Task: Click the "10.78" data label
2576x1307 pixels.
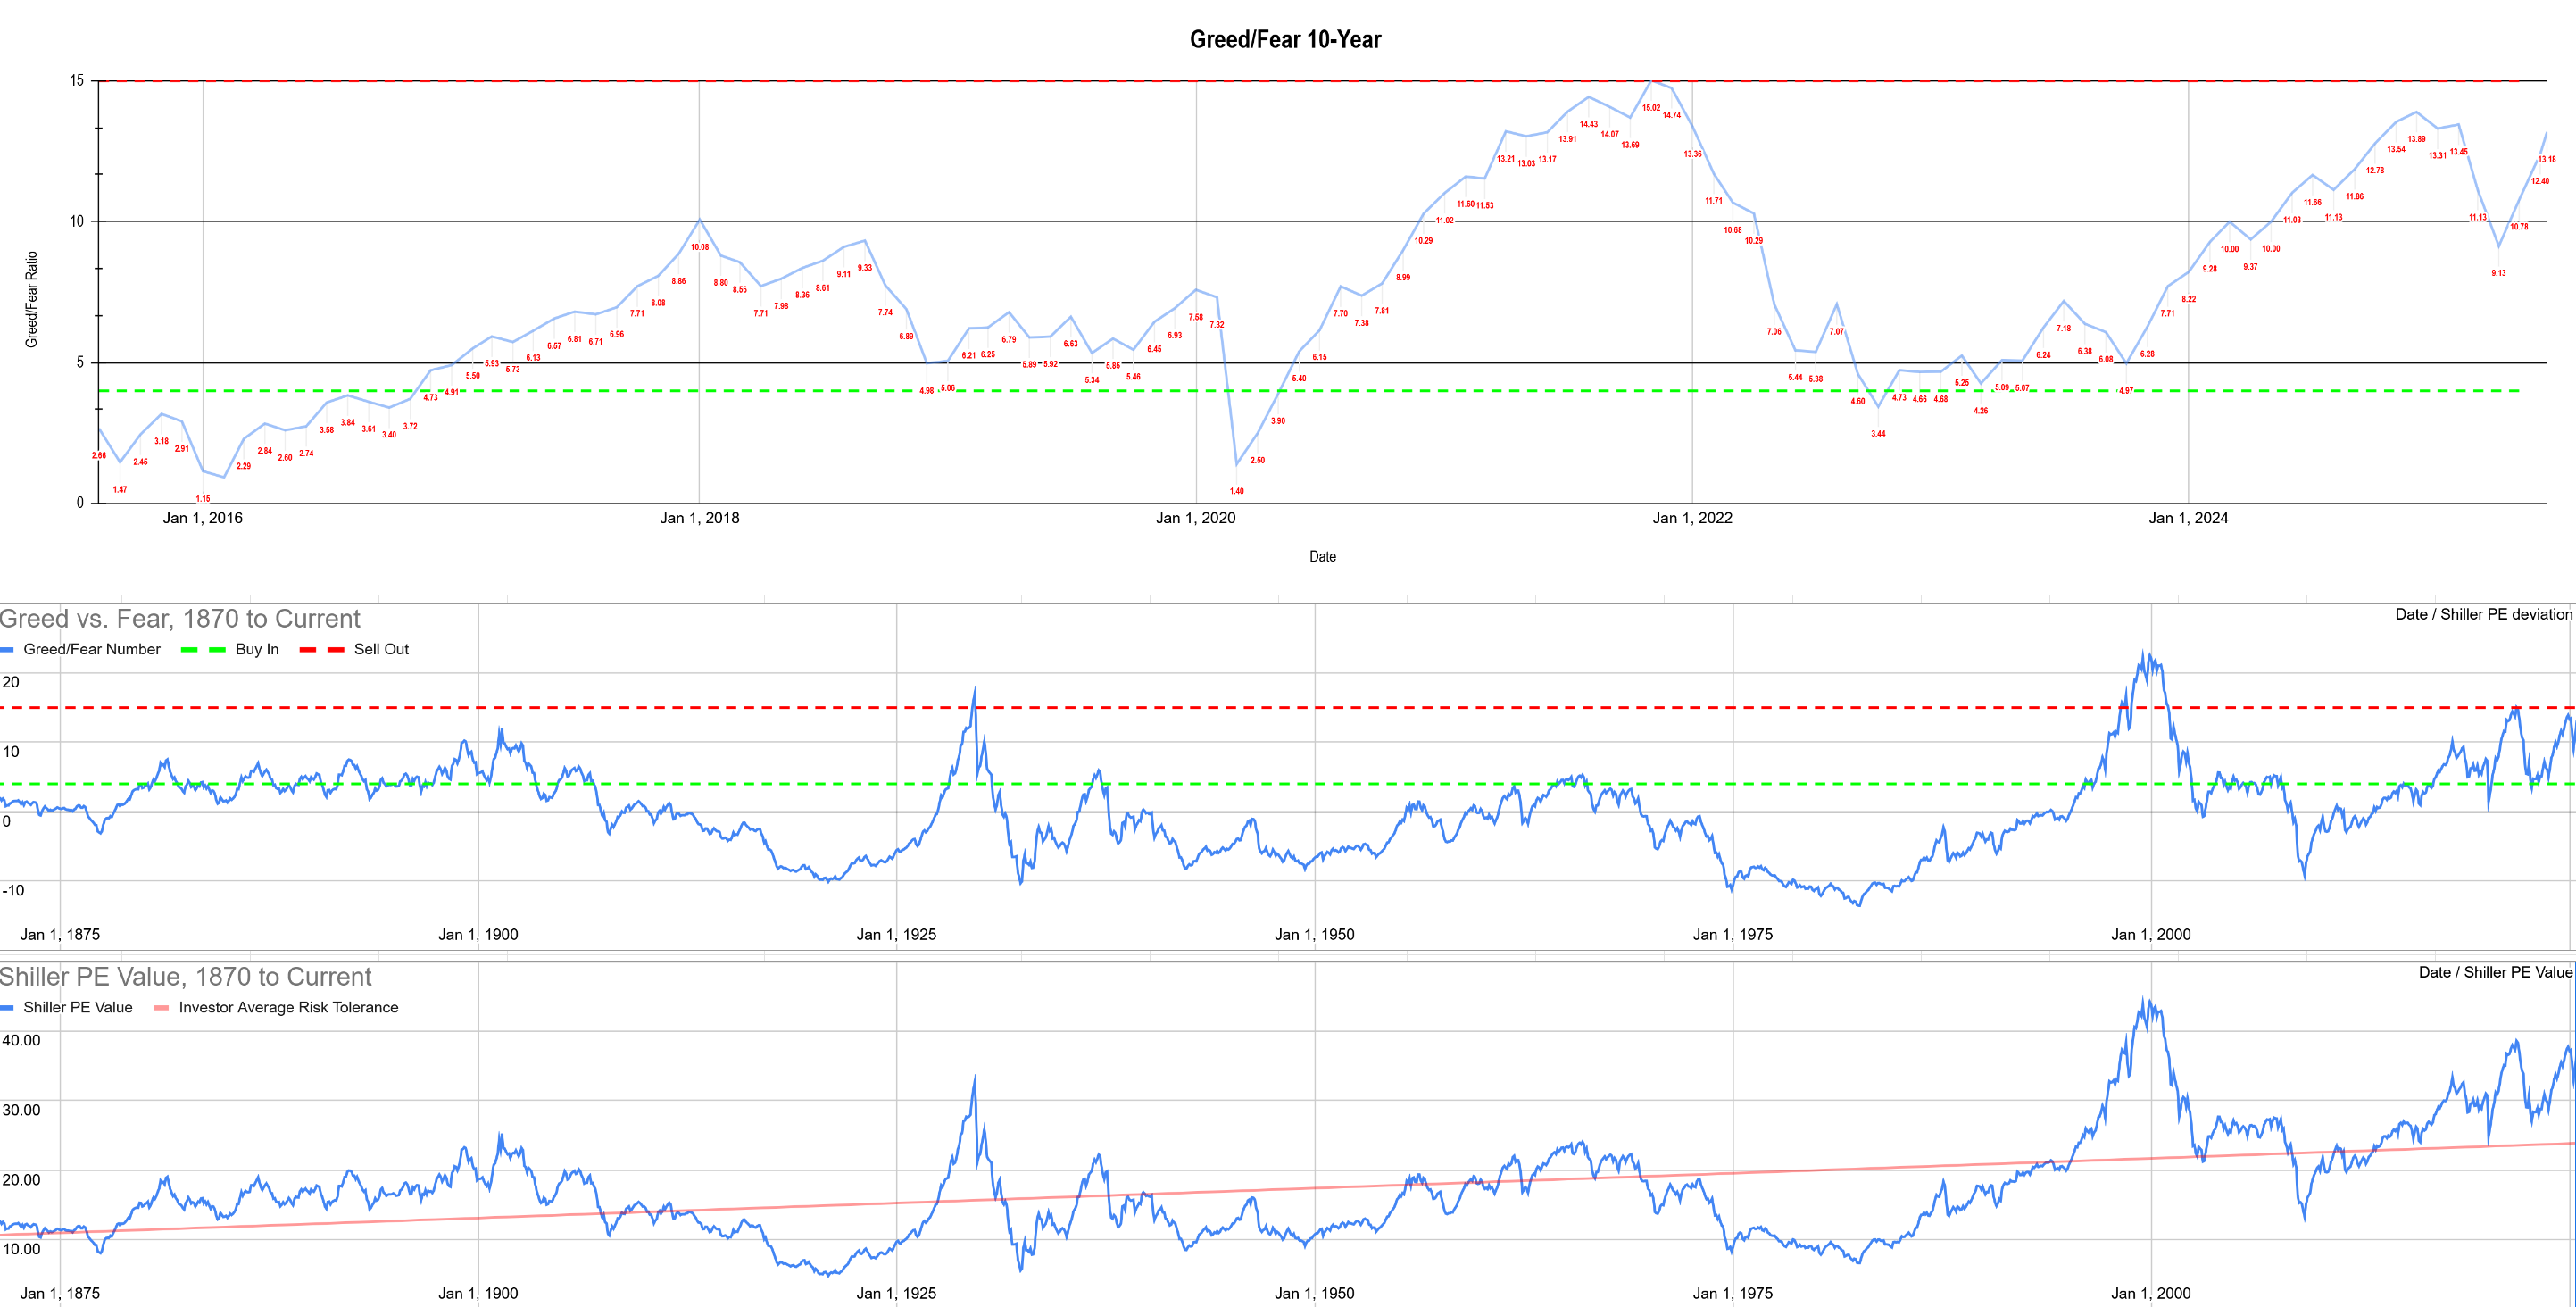Action: coord(2519,227)
